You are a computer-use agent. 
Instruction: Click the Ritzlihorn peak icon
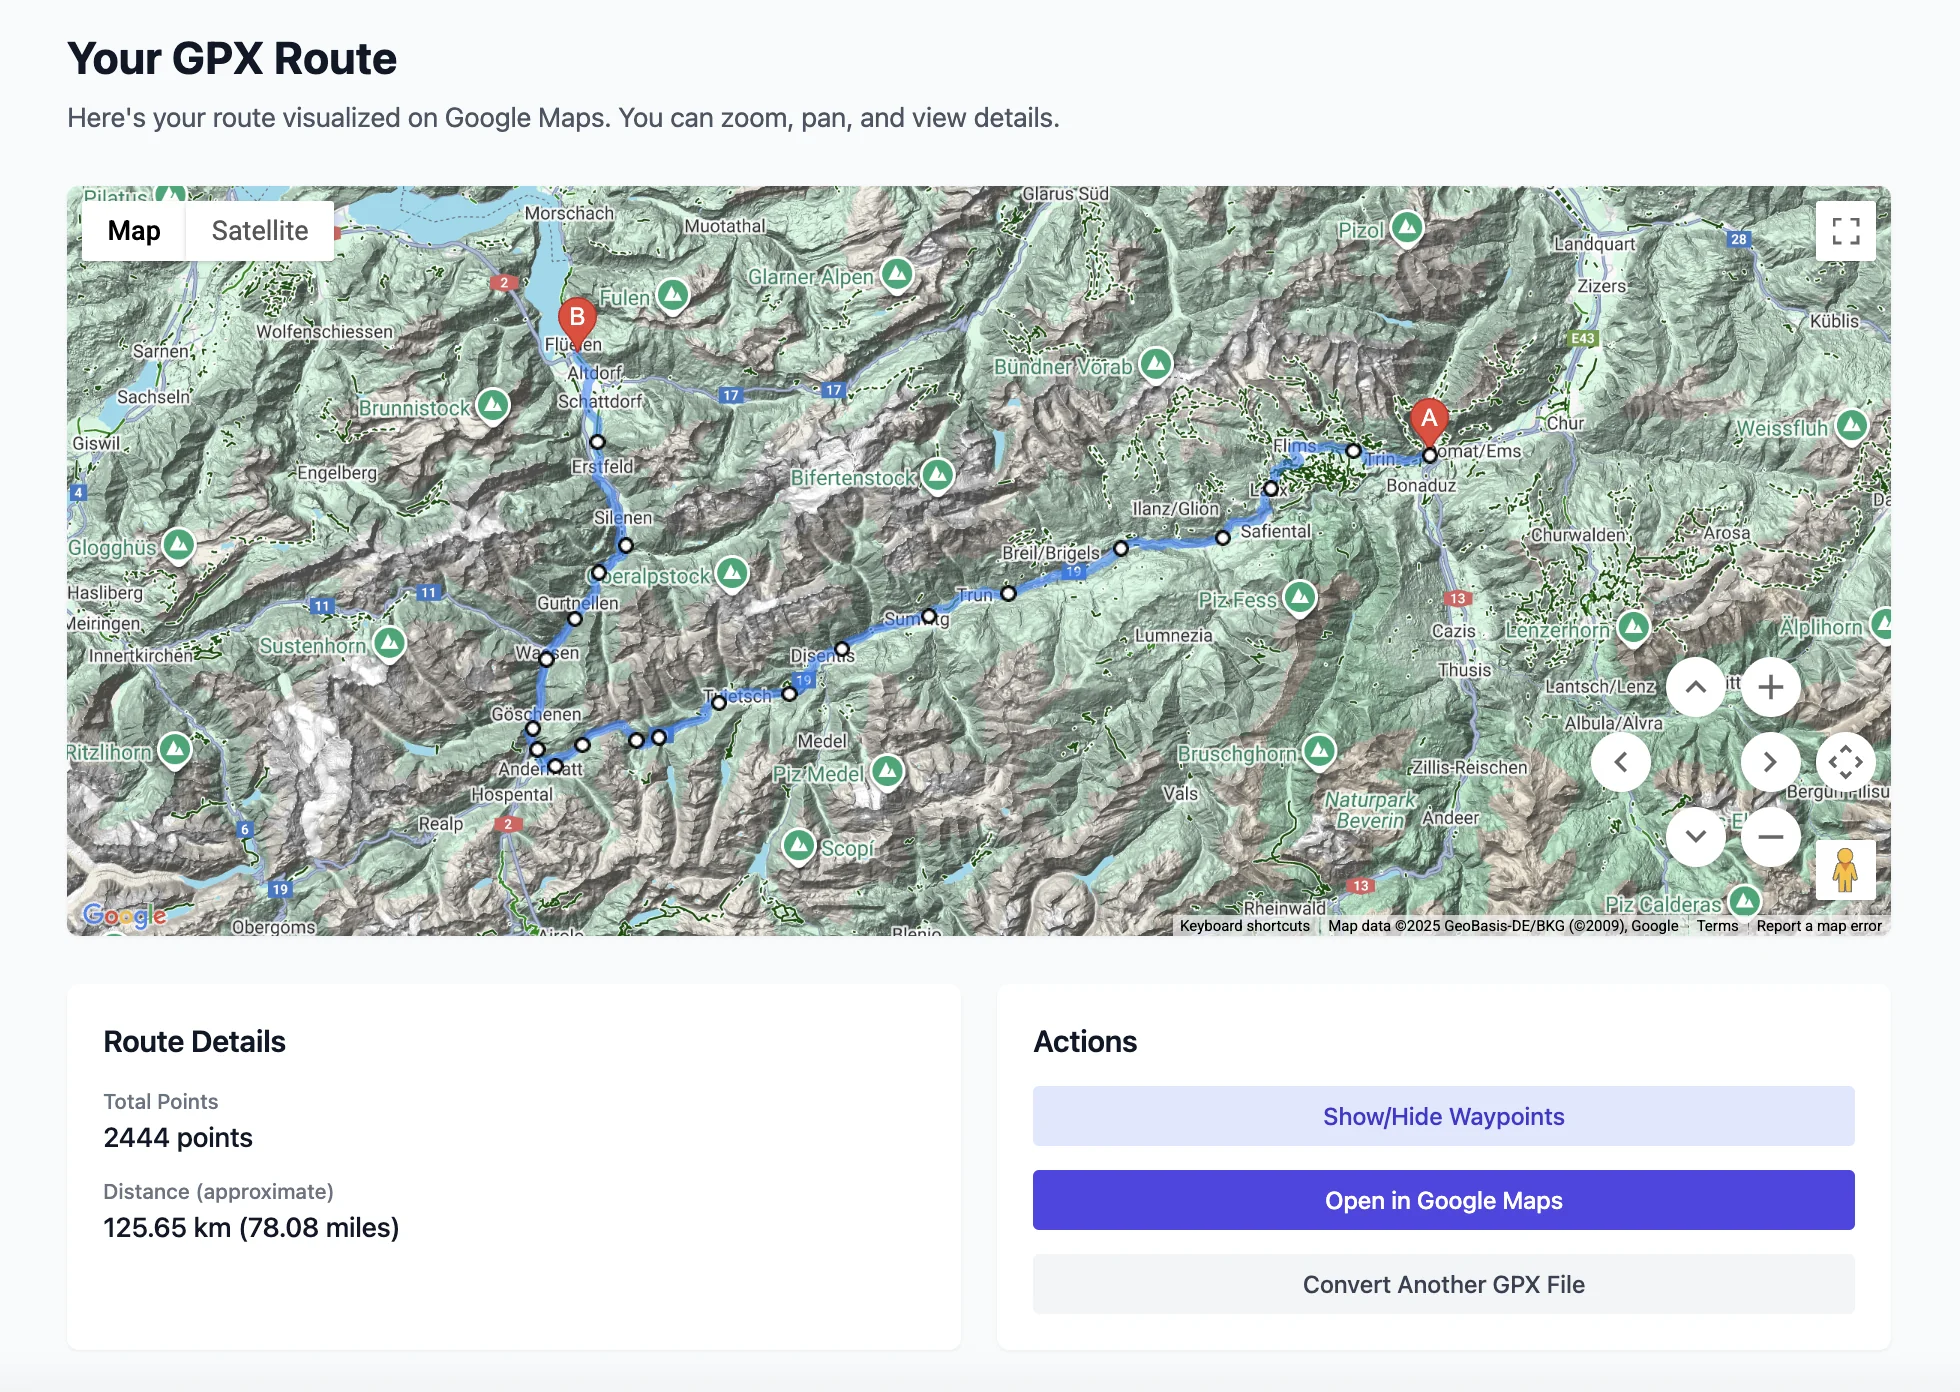click(x=175, y=749)
